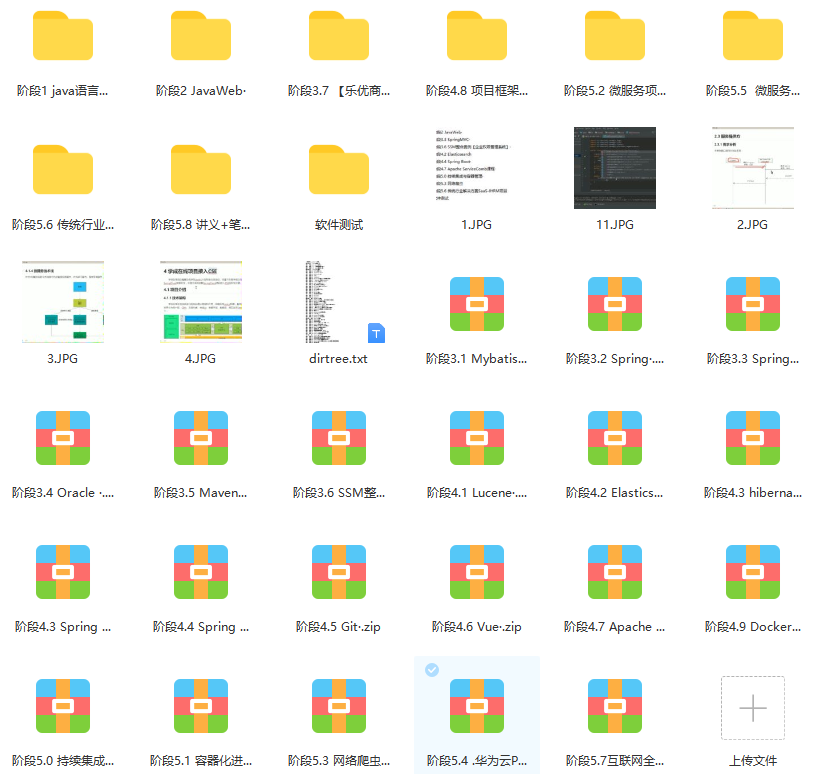Open the 2.JPG image thumbnail

(x=753, y=168)
